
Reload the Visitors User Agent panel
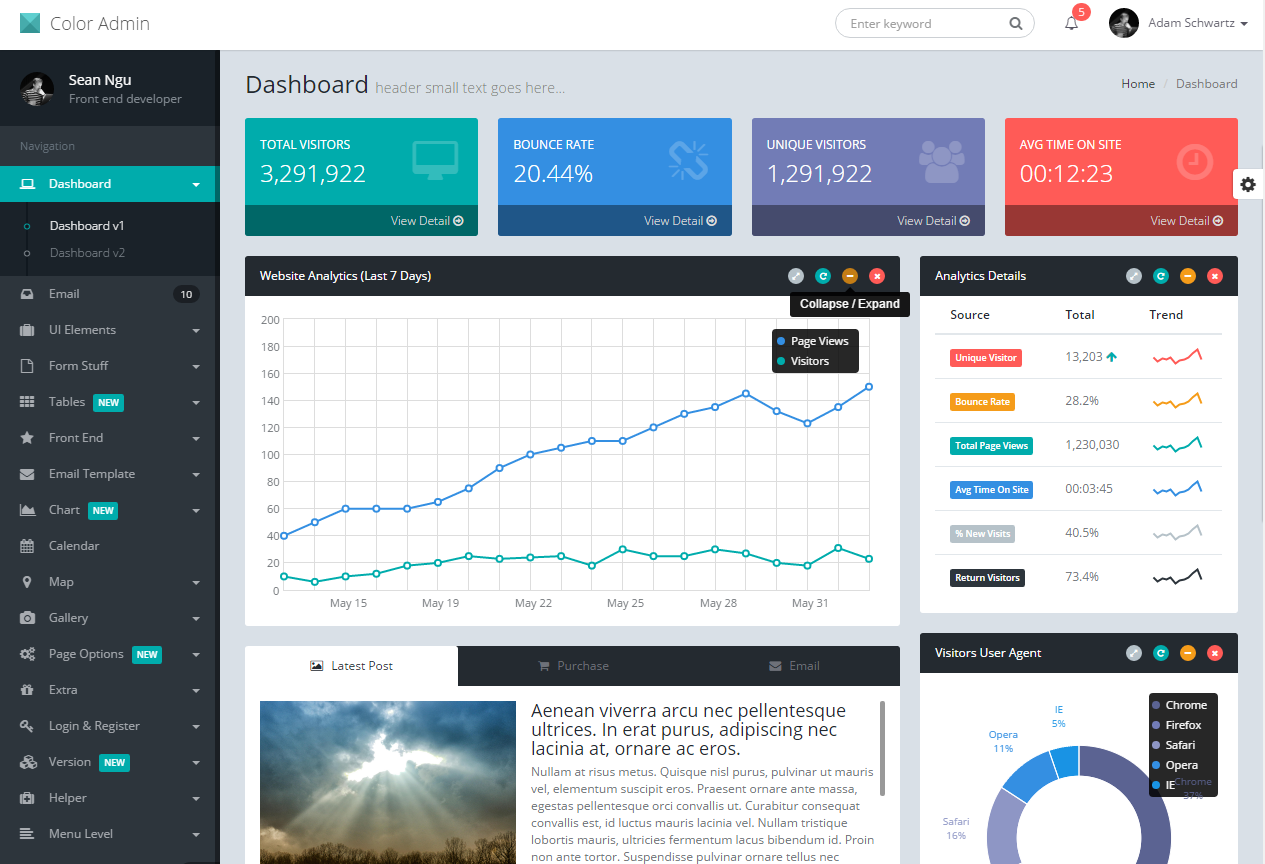[1161, 653]
